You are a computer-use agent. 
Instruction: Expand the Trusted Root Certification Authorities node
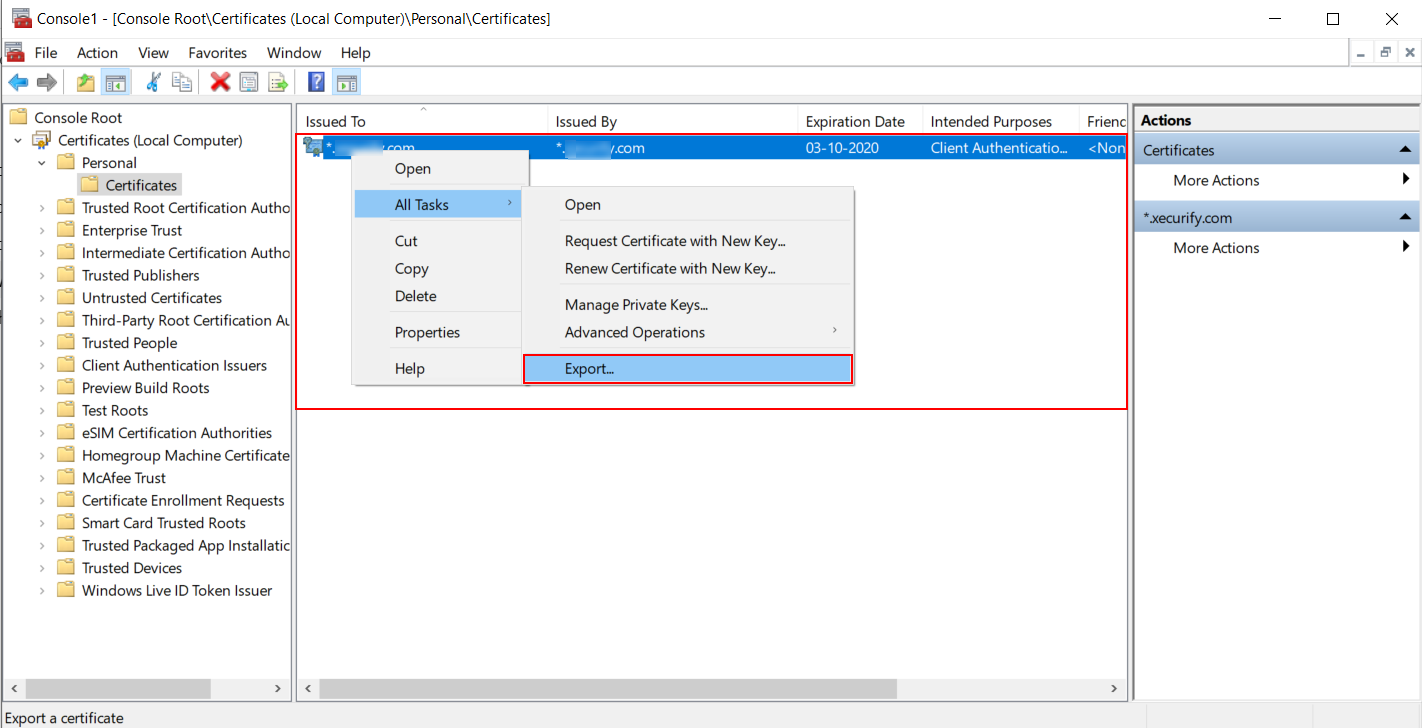(x=42, y=207)
